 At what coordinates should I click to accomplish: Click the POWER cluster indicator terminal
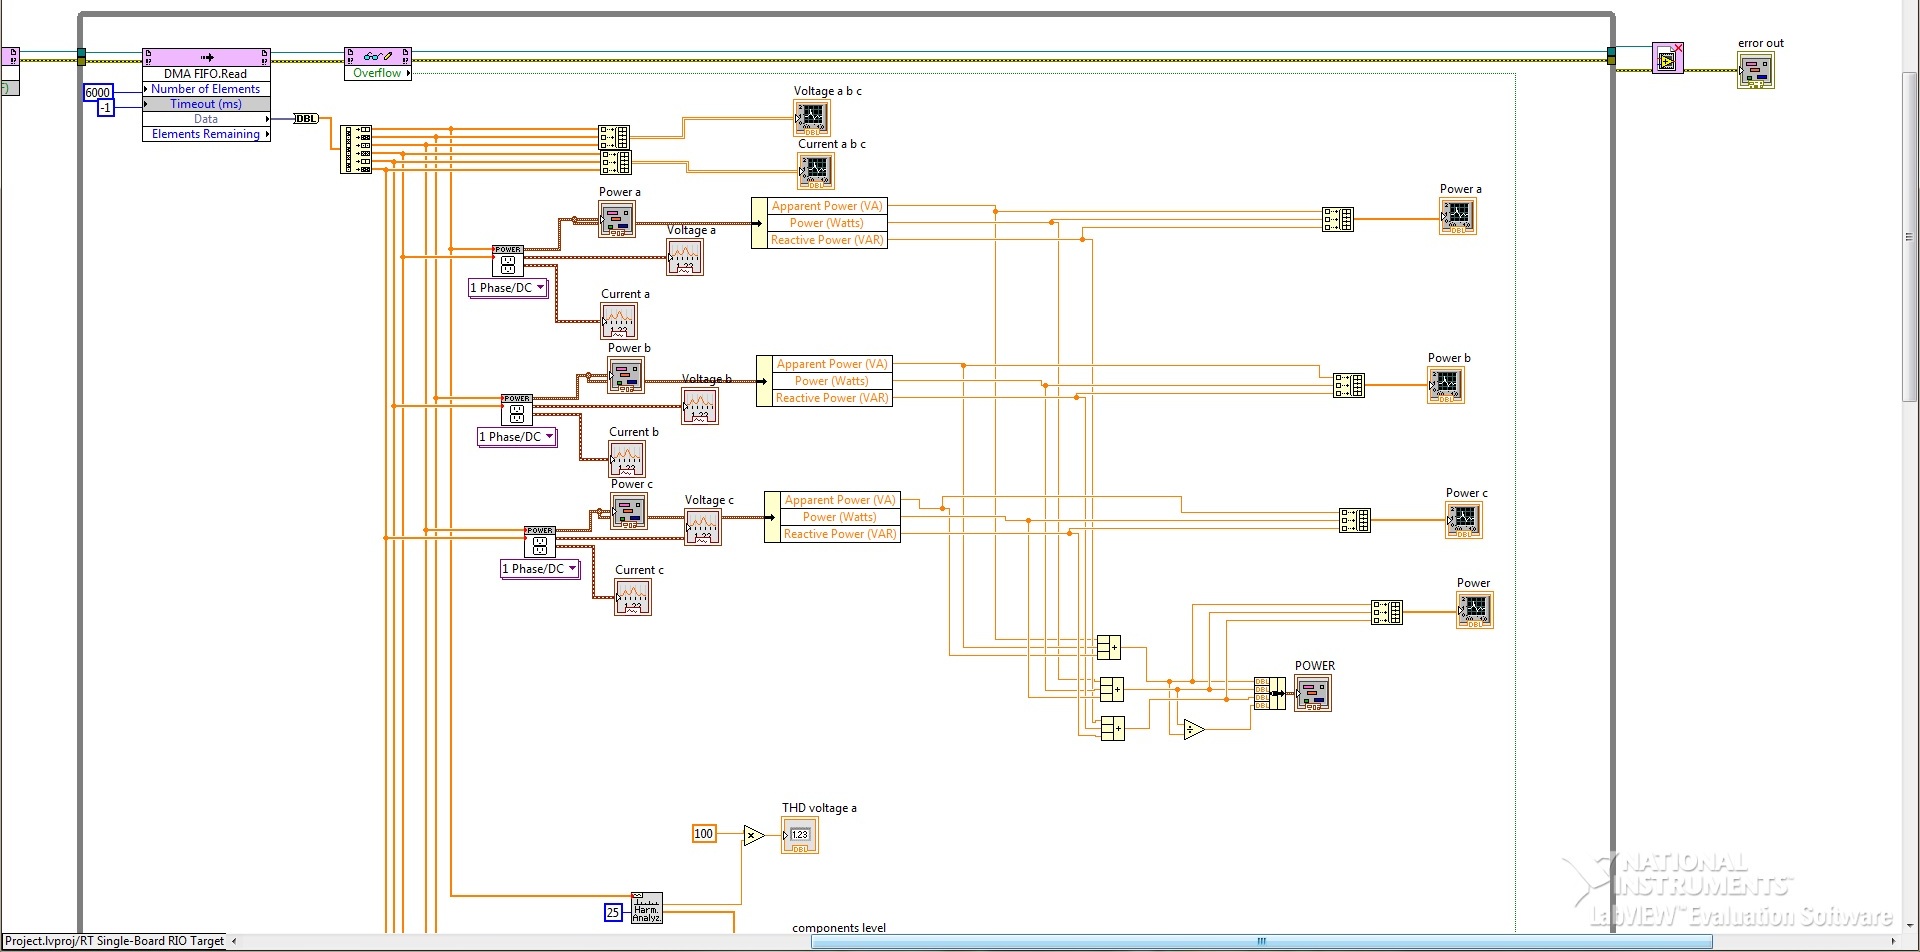tap(1313, 693)
